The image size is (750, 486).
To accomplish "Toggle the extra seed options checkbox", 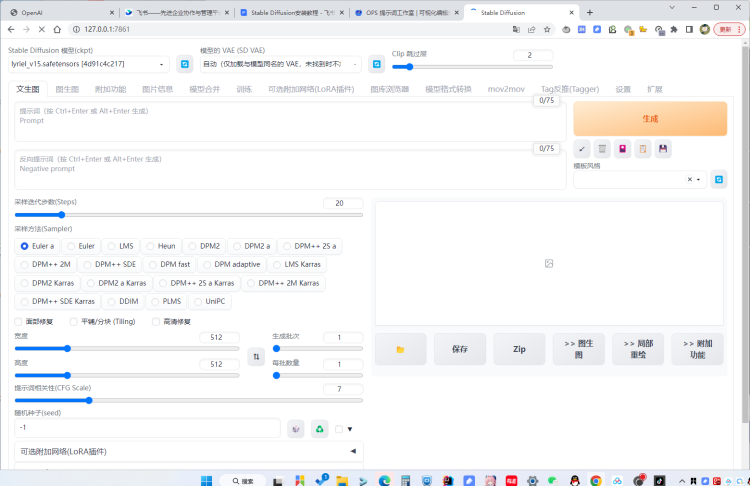I will 339,429.
